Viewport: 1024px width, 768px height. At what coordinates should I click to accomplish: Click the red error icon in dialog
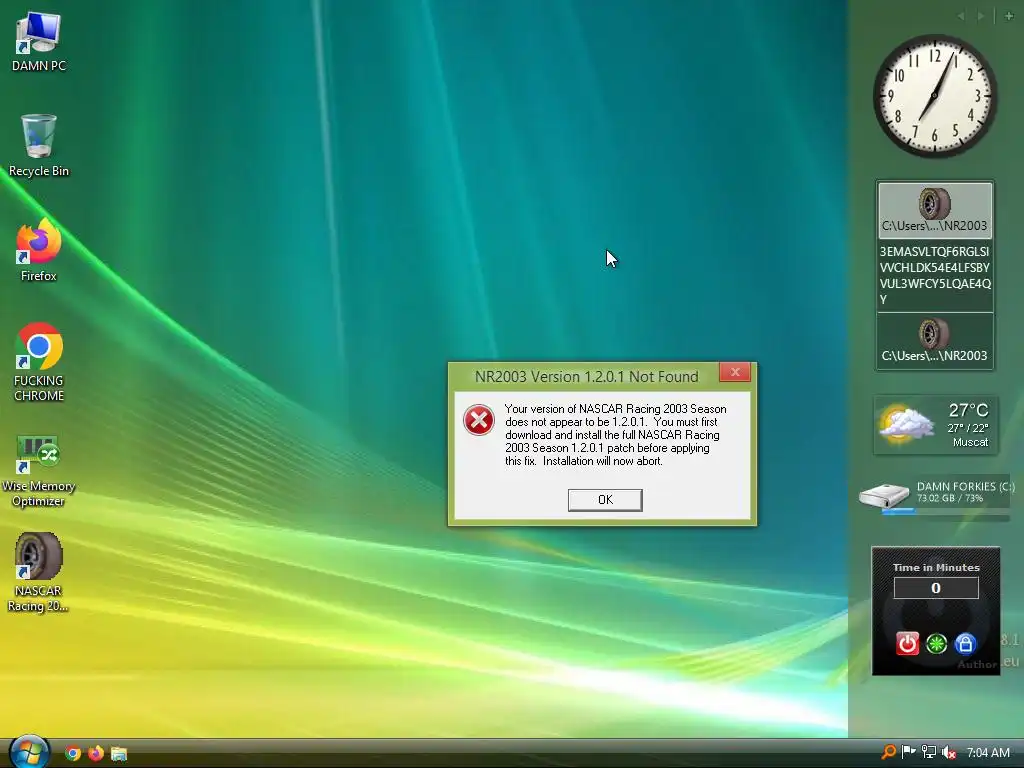479,420
